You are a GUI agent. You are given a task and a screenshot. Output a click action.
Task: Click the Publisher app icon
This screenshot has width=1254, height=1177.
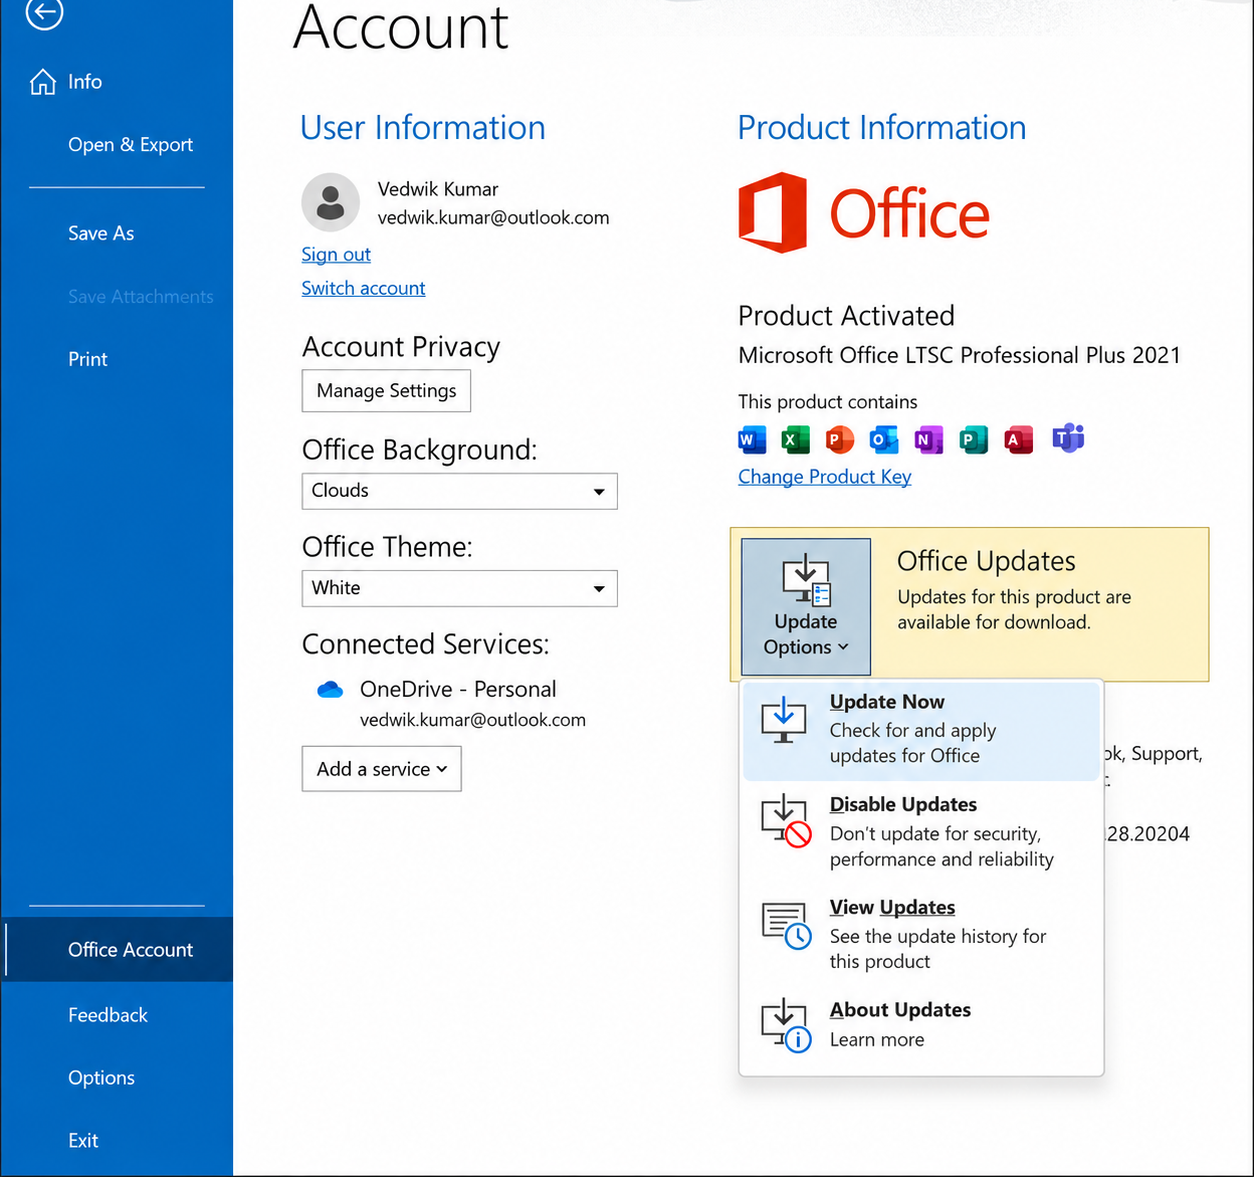[x=973, y=439]
